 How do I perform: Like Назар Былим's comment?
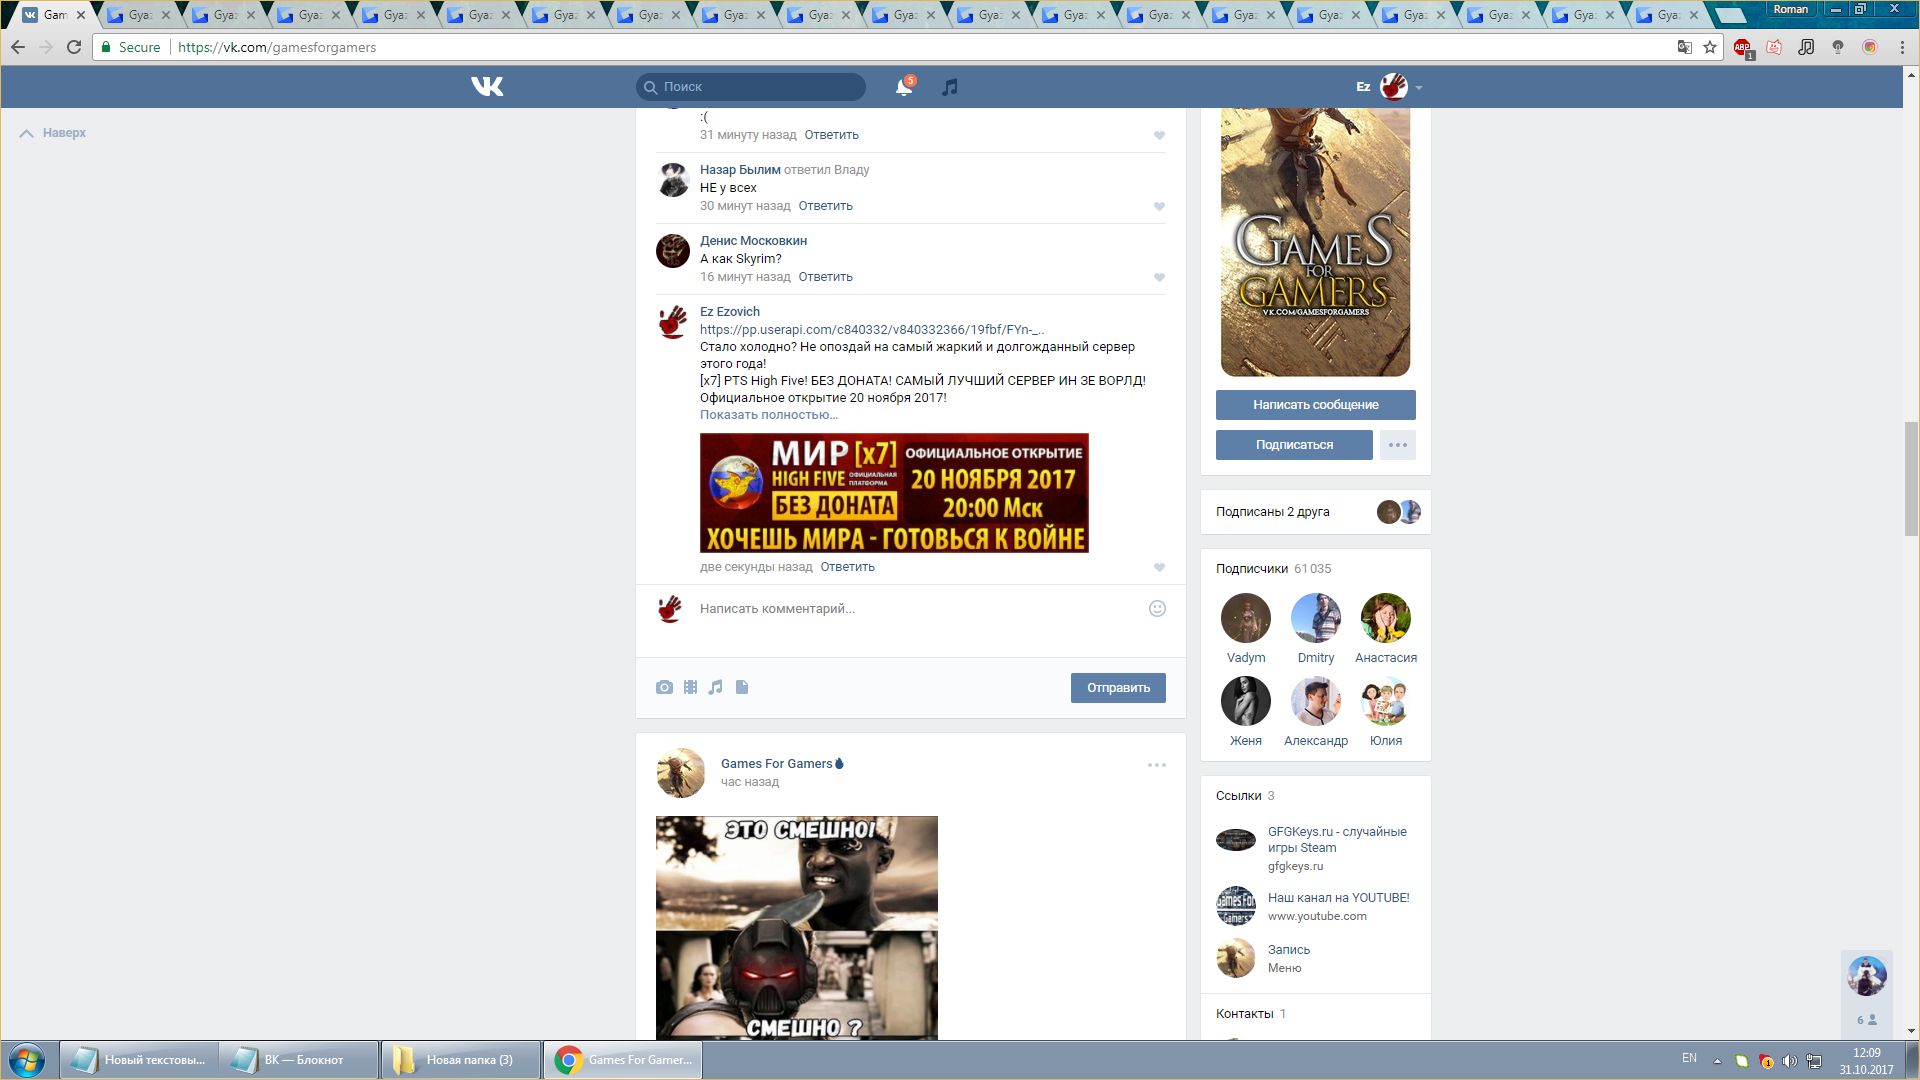tap(1159, 206)
